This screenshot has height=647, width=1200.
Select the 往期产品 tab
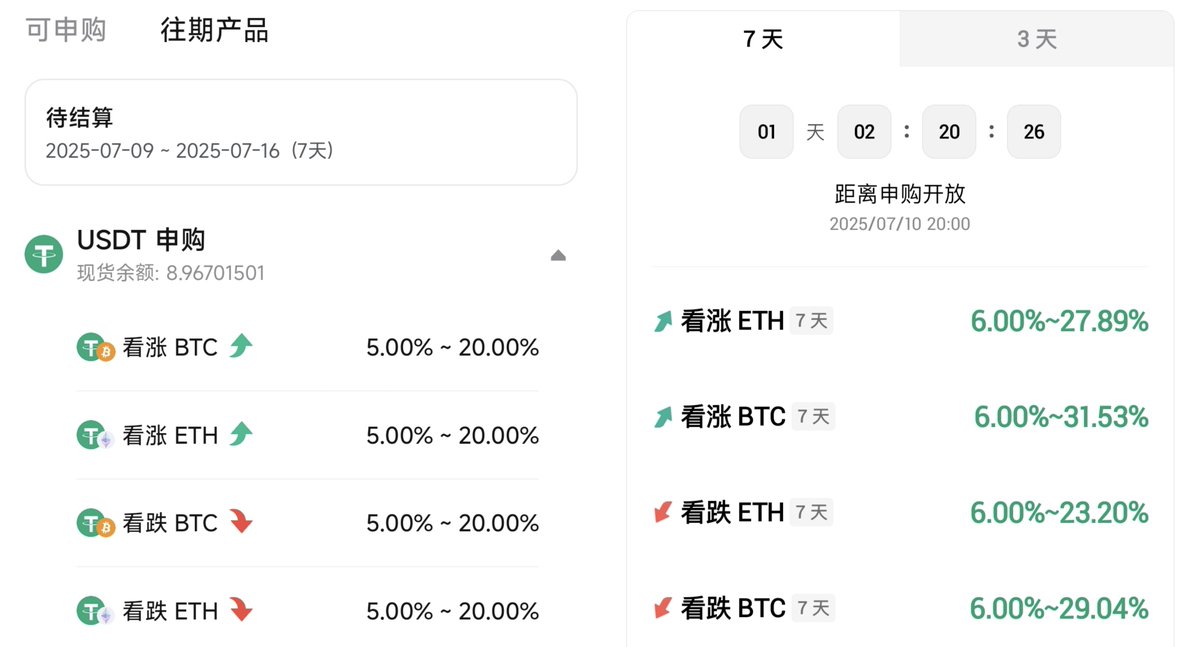[x=215, y=30]
